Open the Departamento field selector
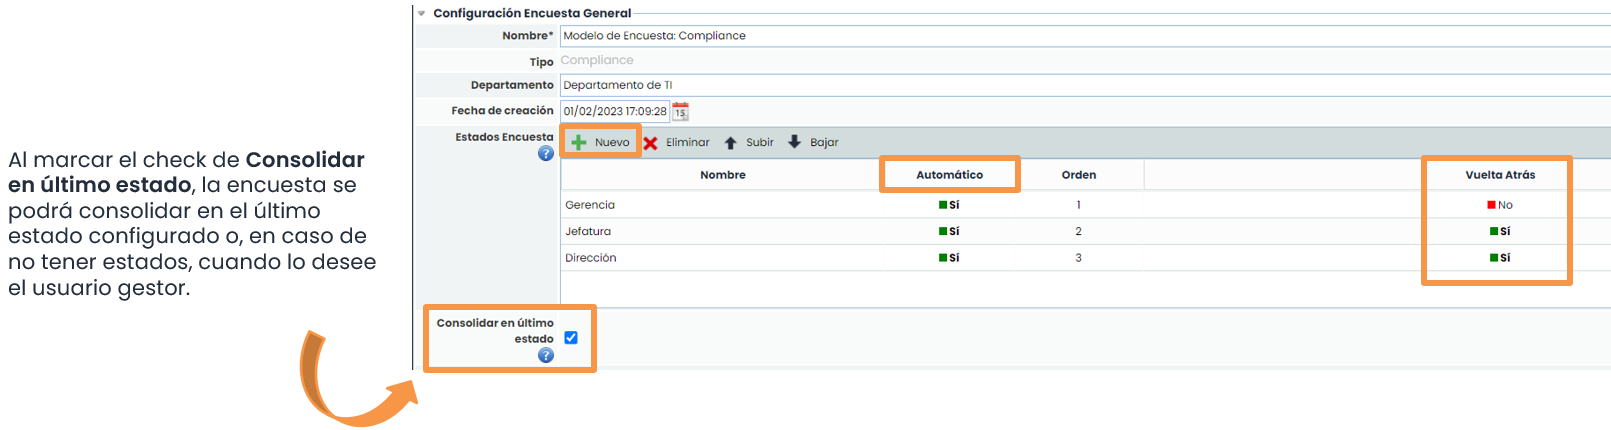 (1080, 85)
